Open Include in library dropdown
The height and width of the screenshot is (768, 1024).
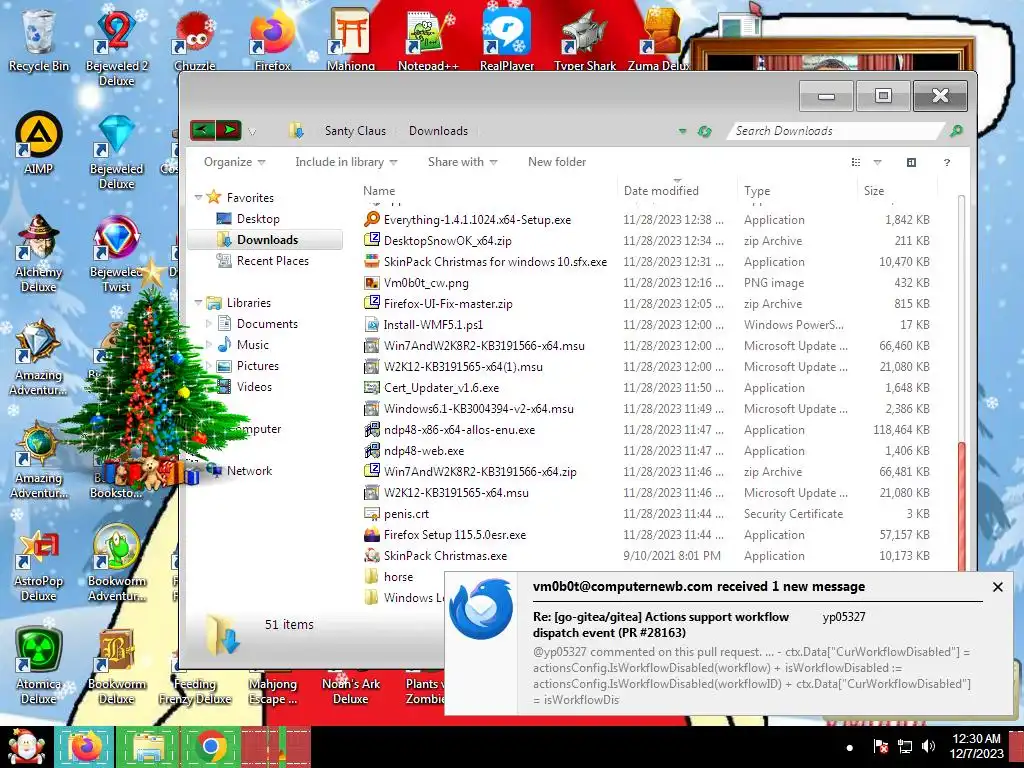point(346,162)
